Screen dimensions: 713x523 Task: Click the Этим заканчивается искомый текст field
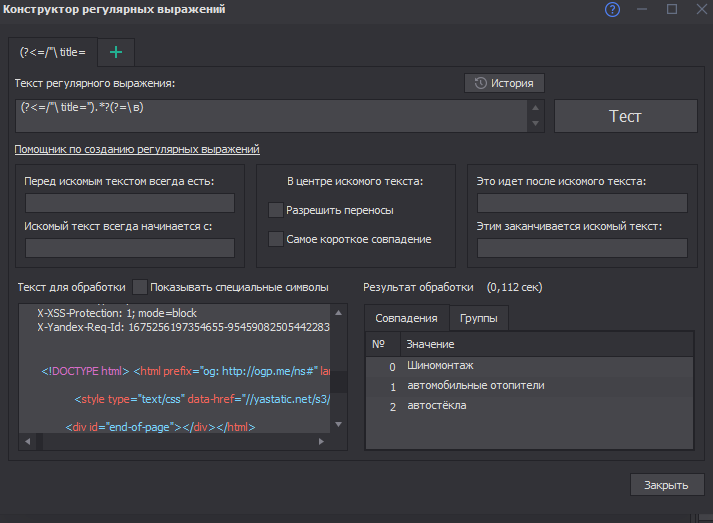point(581,248)
